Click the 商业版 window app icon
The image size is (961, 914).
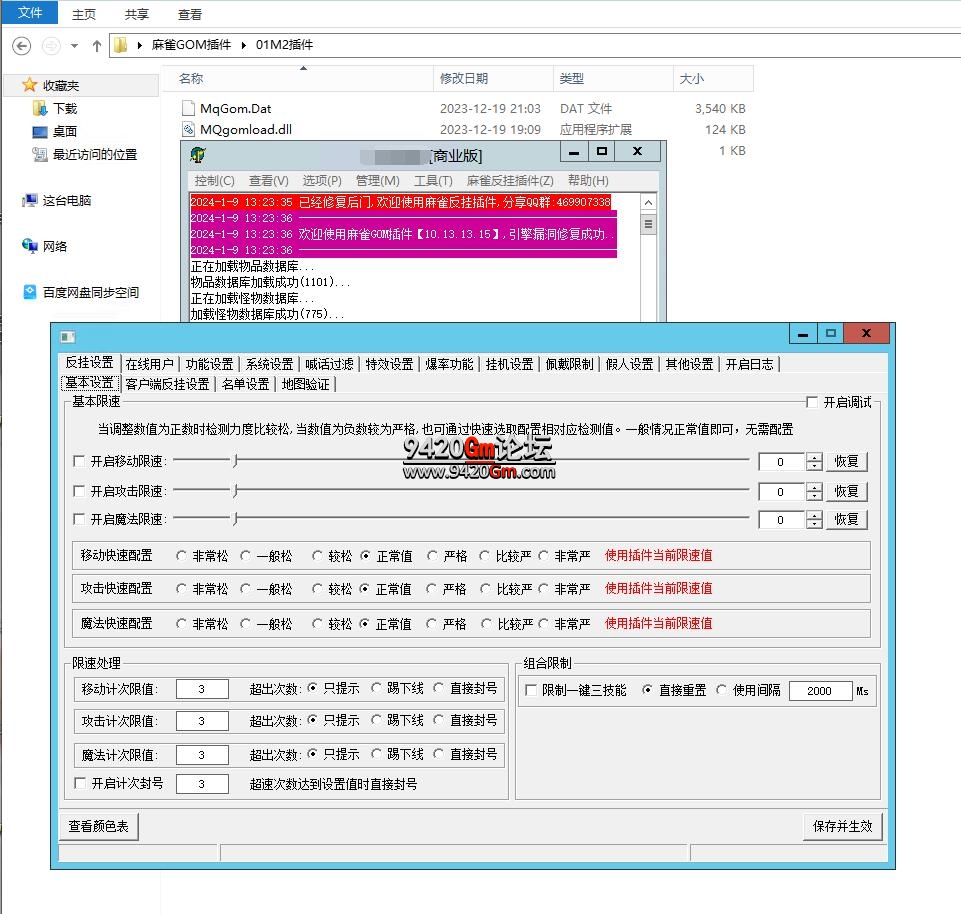pyautogui.click(x=198, y=155)
